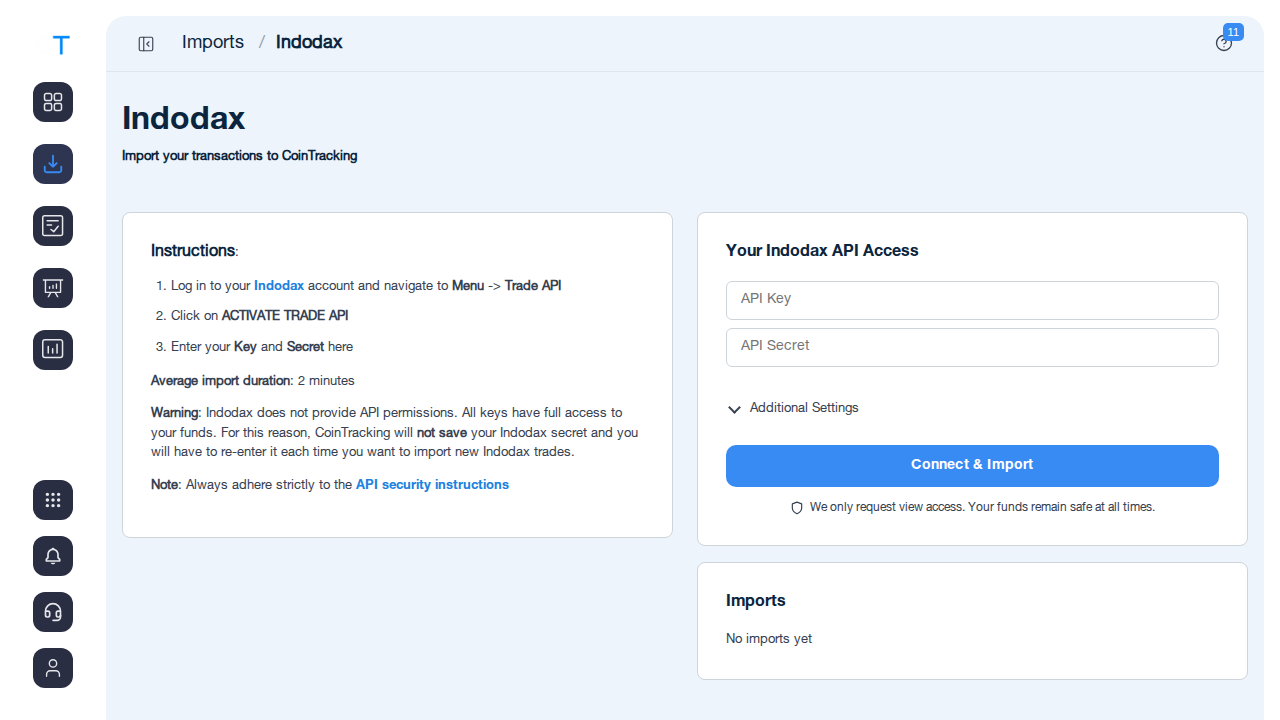
Task: Open the dashboard grid icon in sidebar
Action: tap(53, 102)
